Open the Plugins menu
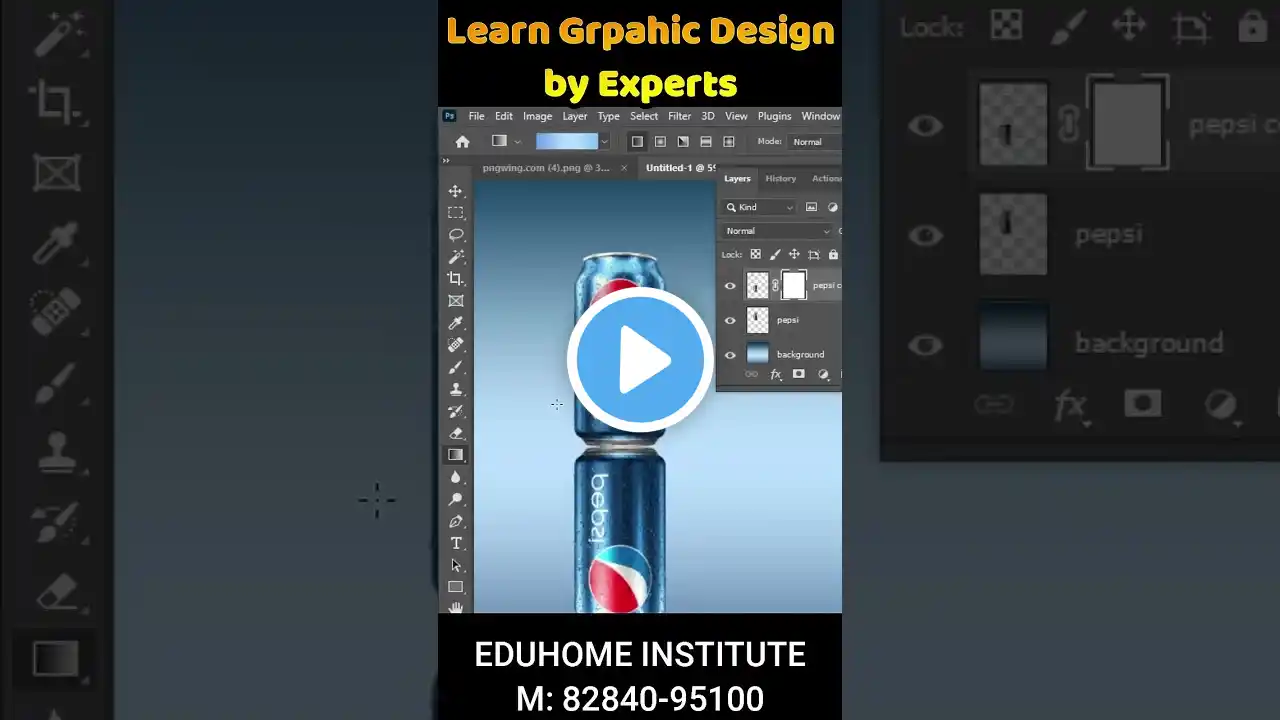The width and height of the screenshot is (1280, 720). pyautogui.click(x=775, y=116)
